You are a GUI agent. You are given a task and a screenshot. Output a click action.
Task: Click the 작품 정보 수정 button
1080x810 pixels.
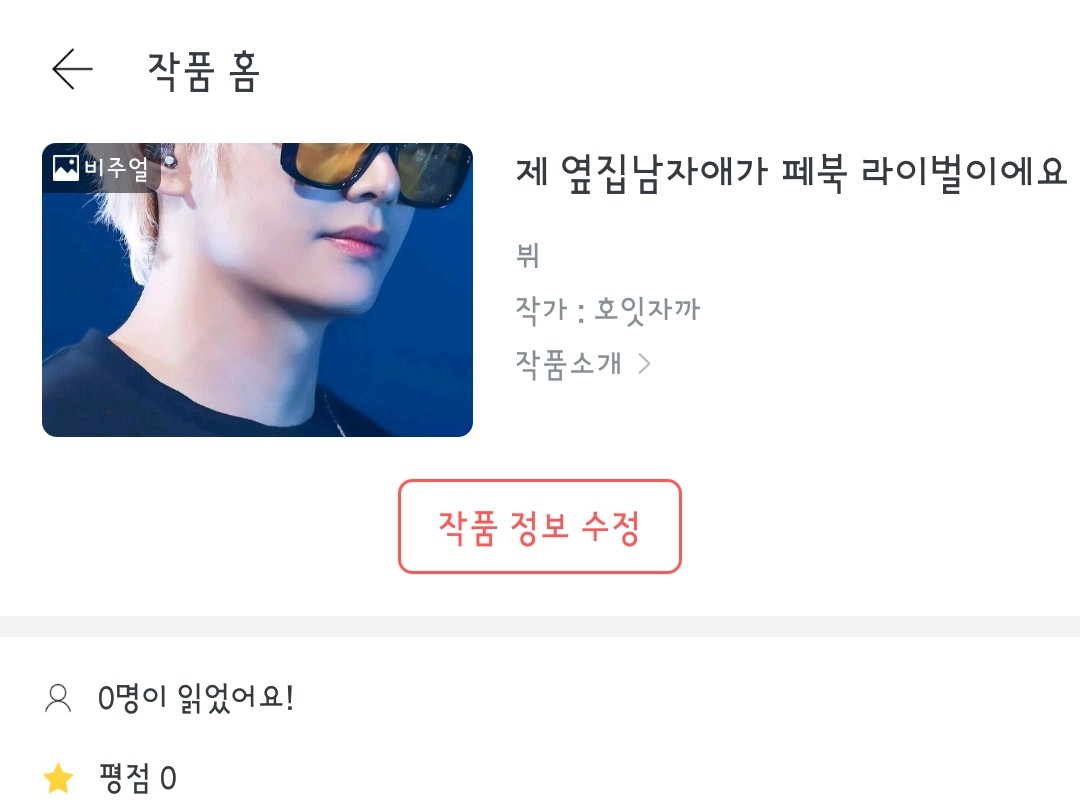click(x=540, y=526)
